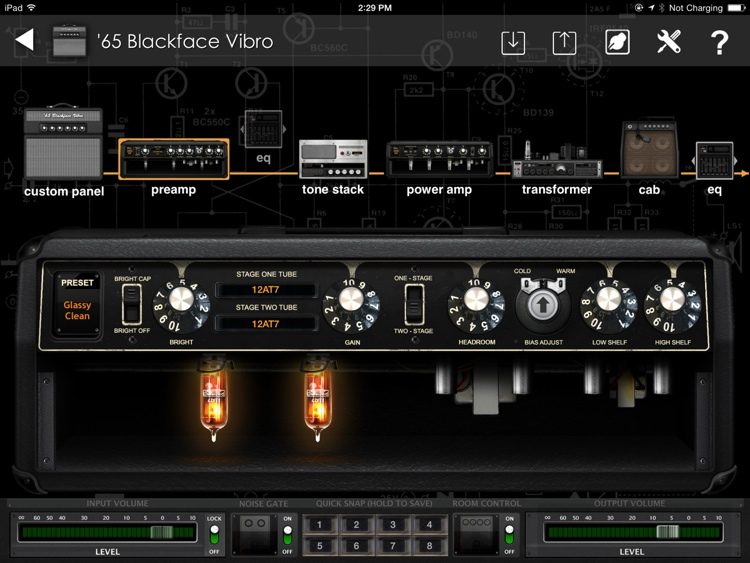Select quick snap slot 4
This screenshot has height=563, width=750.
click(x=430, y=525)
